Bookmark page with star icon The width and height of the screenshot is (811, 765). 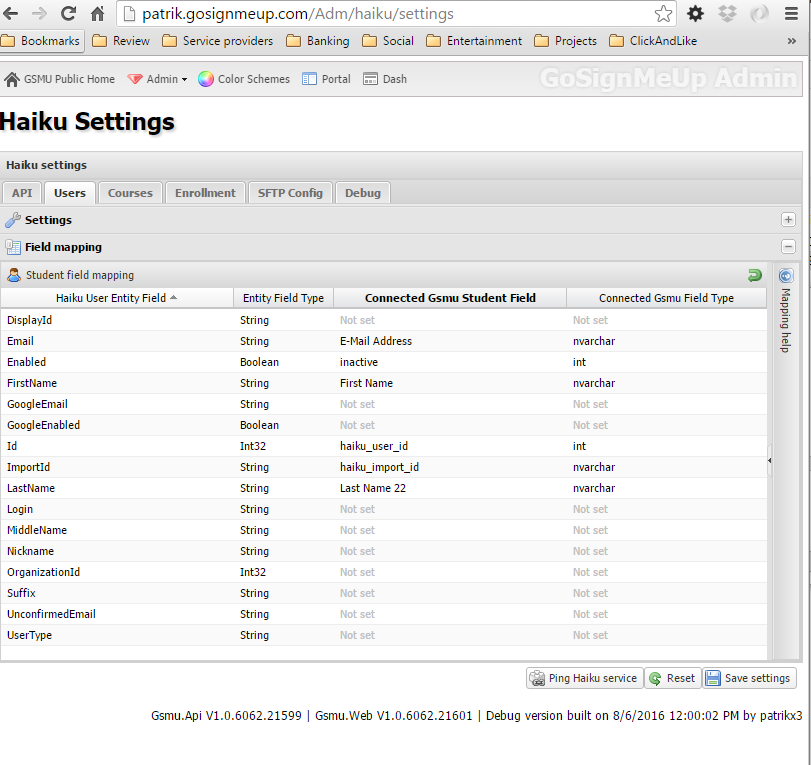pos(663,14)
